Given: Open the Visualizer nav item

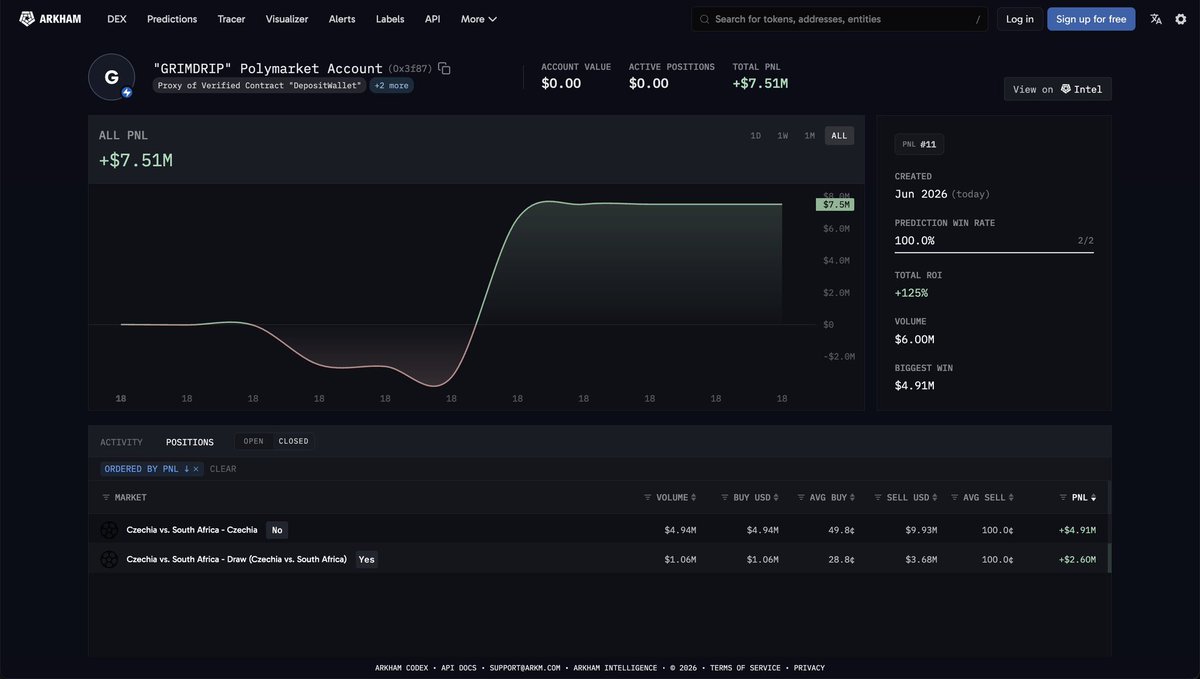Looking at the screenshot, I should coord(287,19).
